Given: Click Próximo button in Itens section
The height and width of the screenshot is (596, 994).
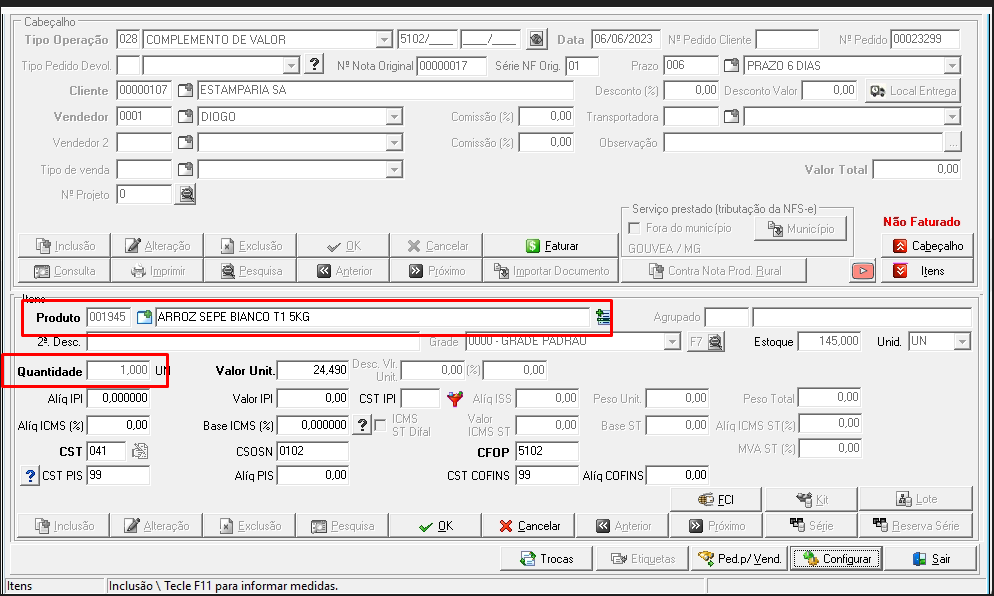Looking at the screenshot, I should pos(716,526).
